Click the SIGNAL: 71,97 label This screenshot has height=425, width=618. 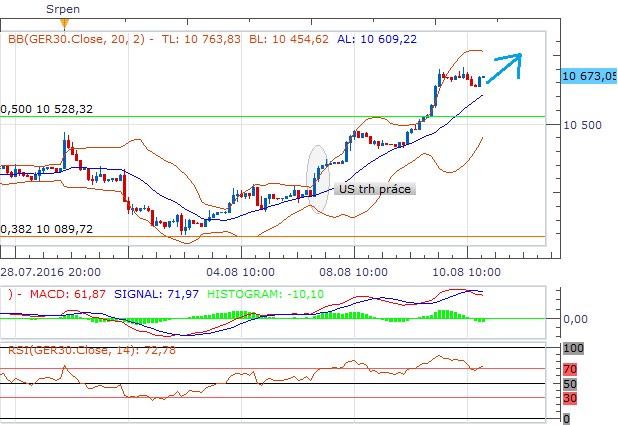(145, 294)
